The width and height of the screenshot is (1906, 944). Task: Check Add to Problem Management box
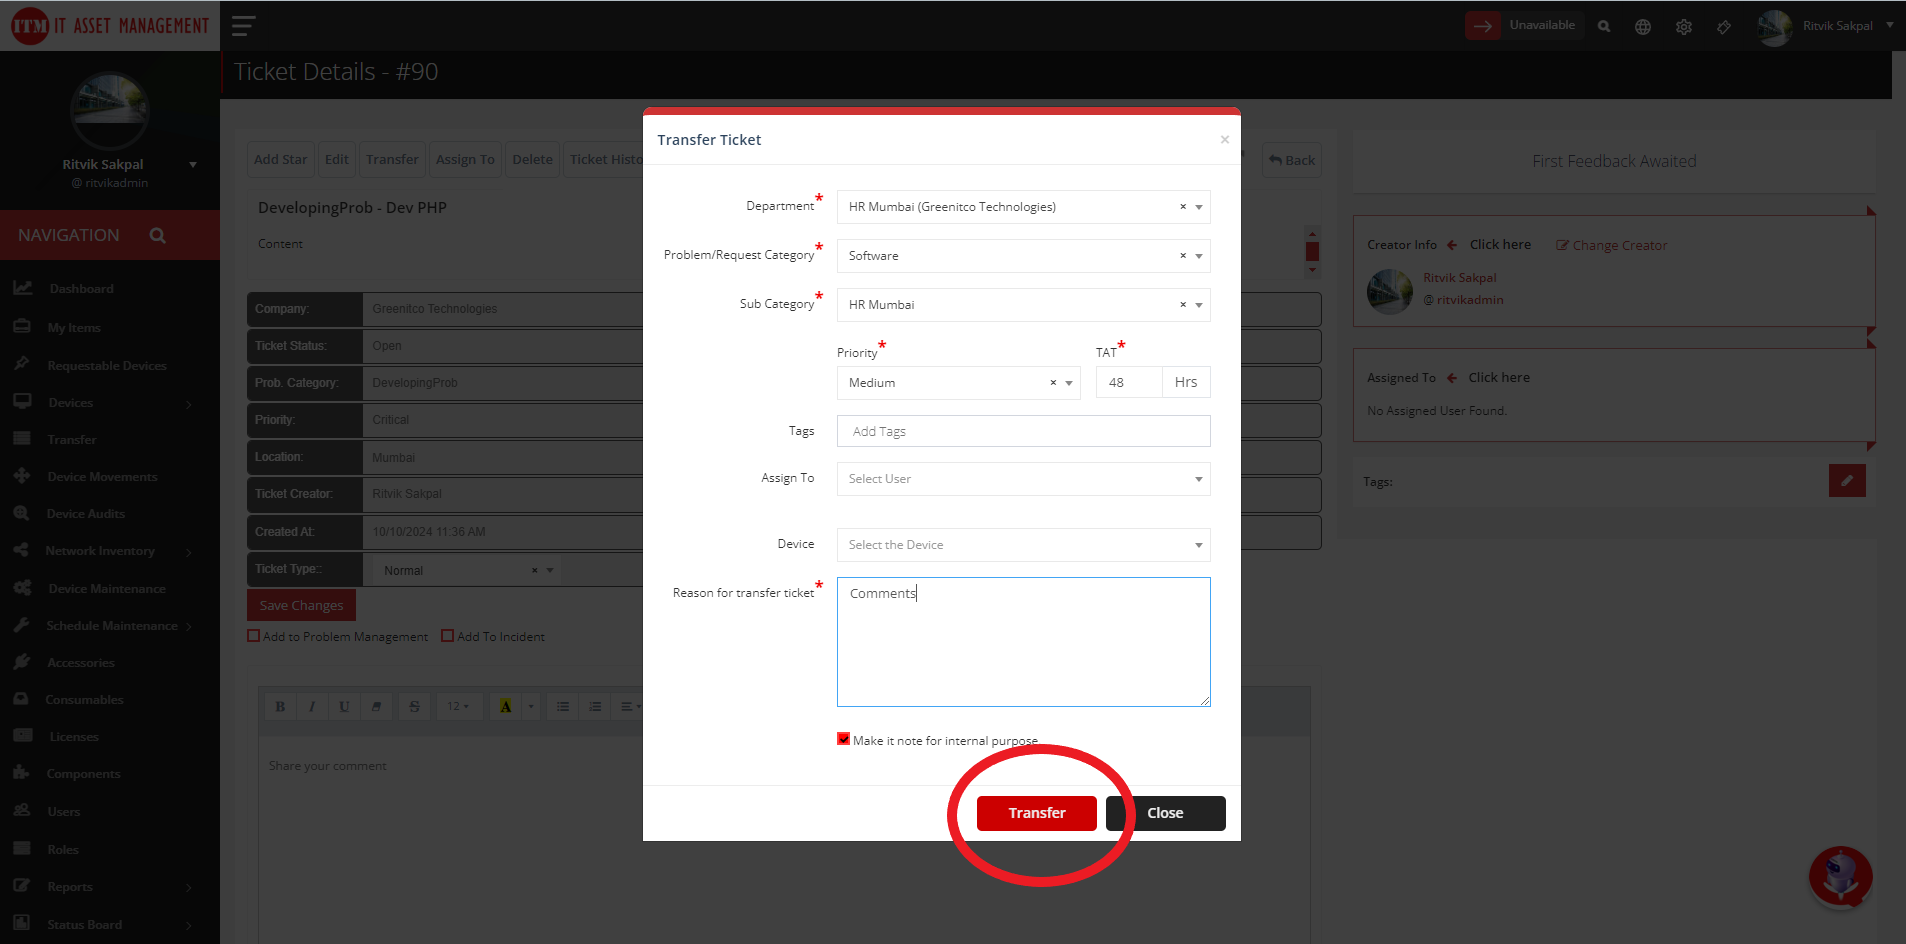point(254,636)
